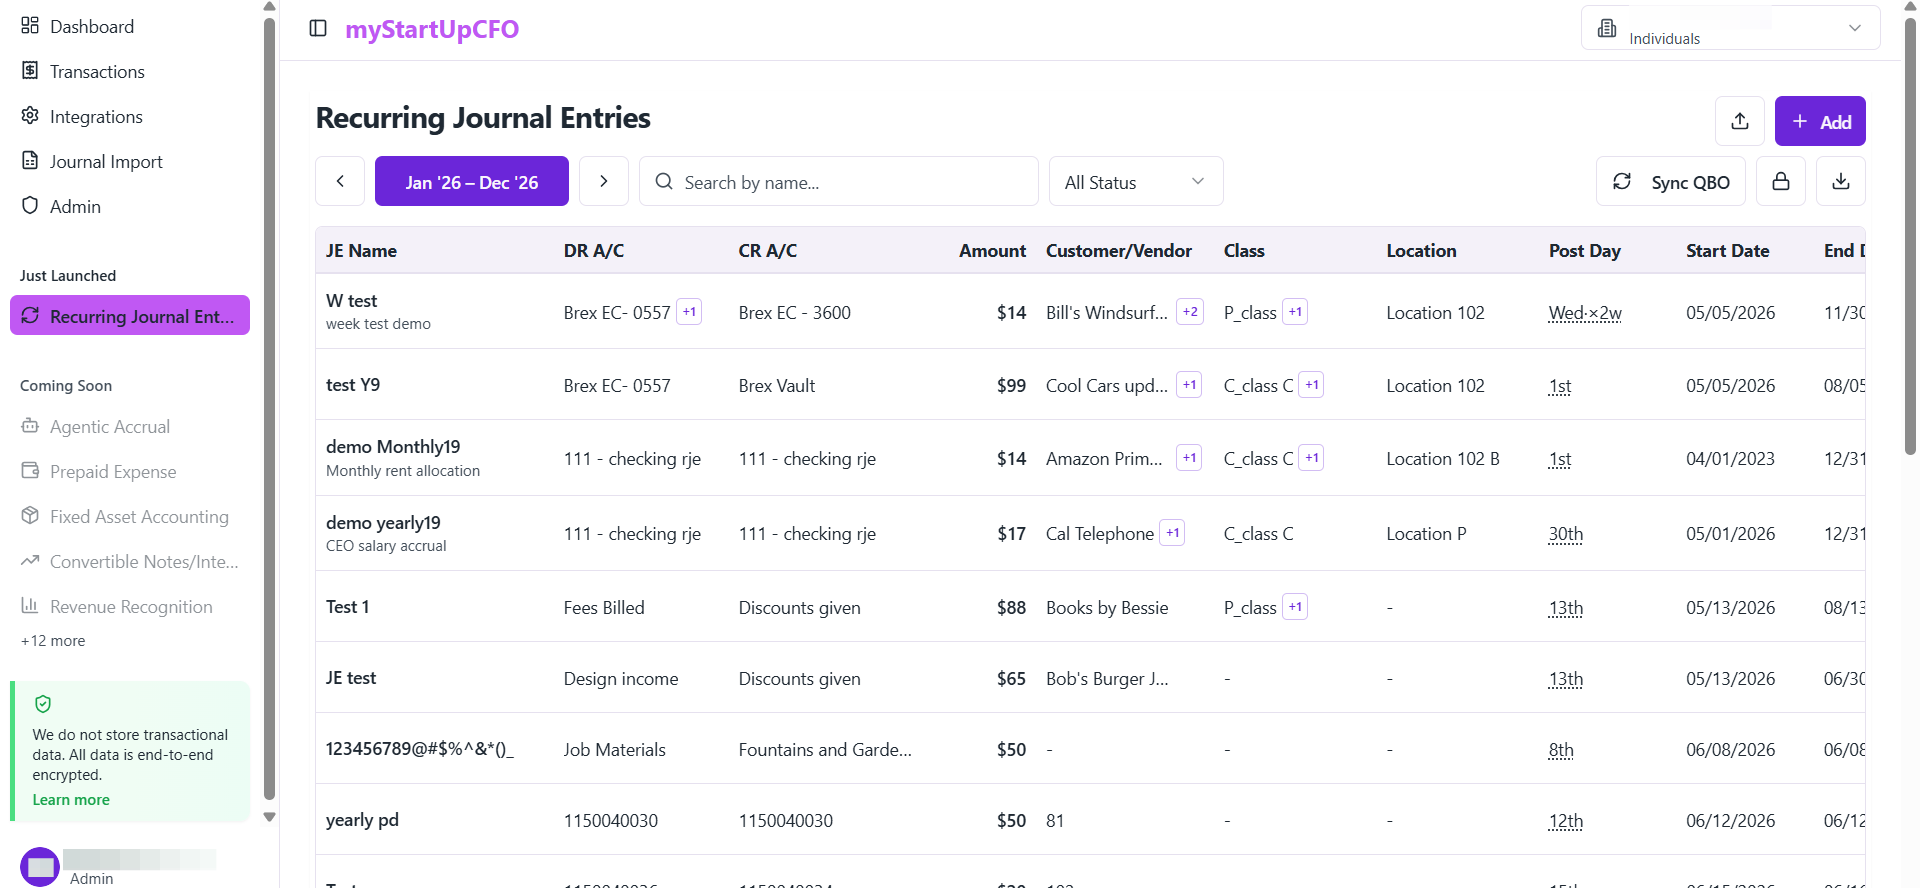Screen dimensions: 1920x888
Task: Expand the All Status dropdown
Action: 1136,181
